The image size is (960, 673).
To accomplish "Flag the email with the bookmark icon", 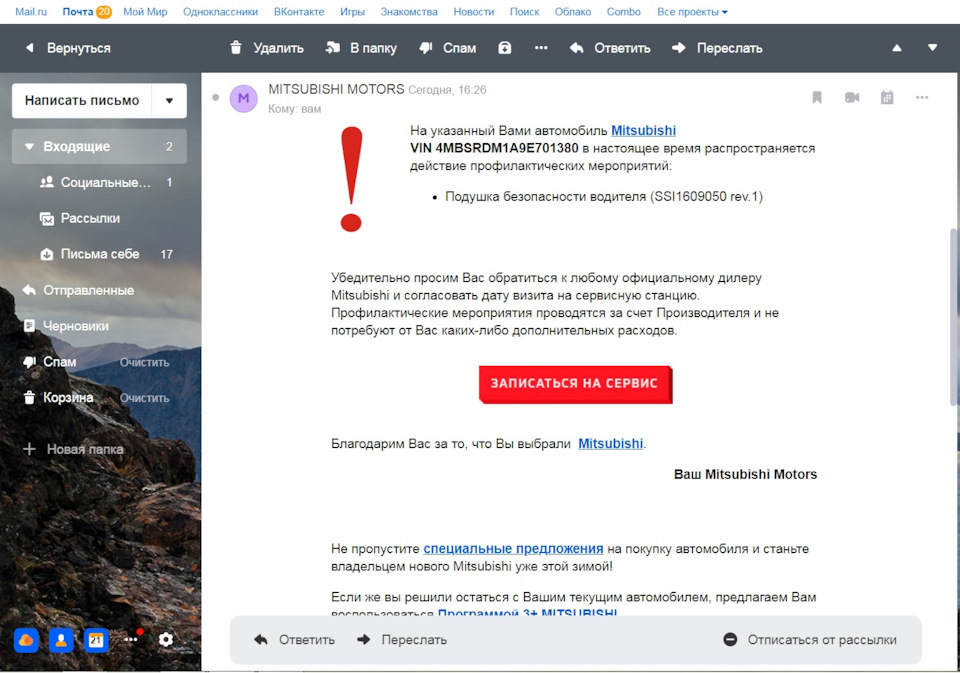I will point(817,97).
